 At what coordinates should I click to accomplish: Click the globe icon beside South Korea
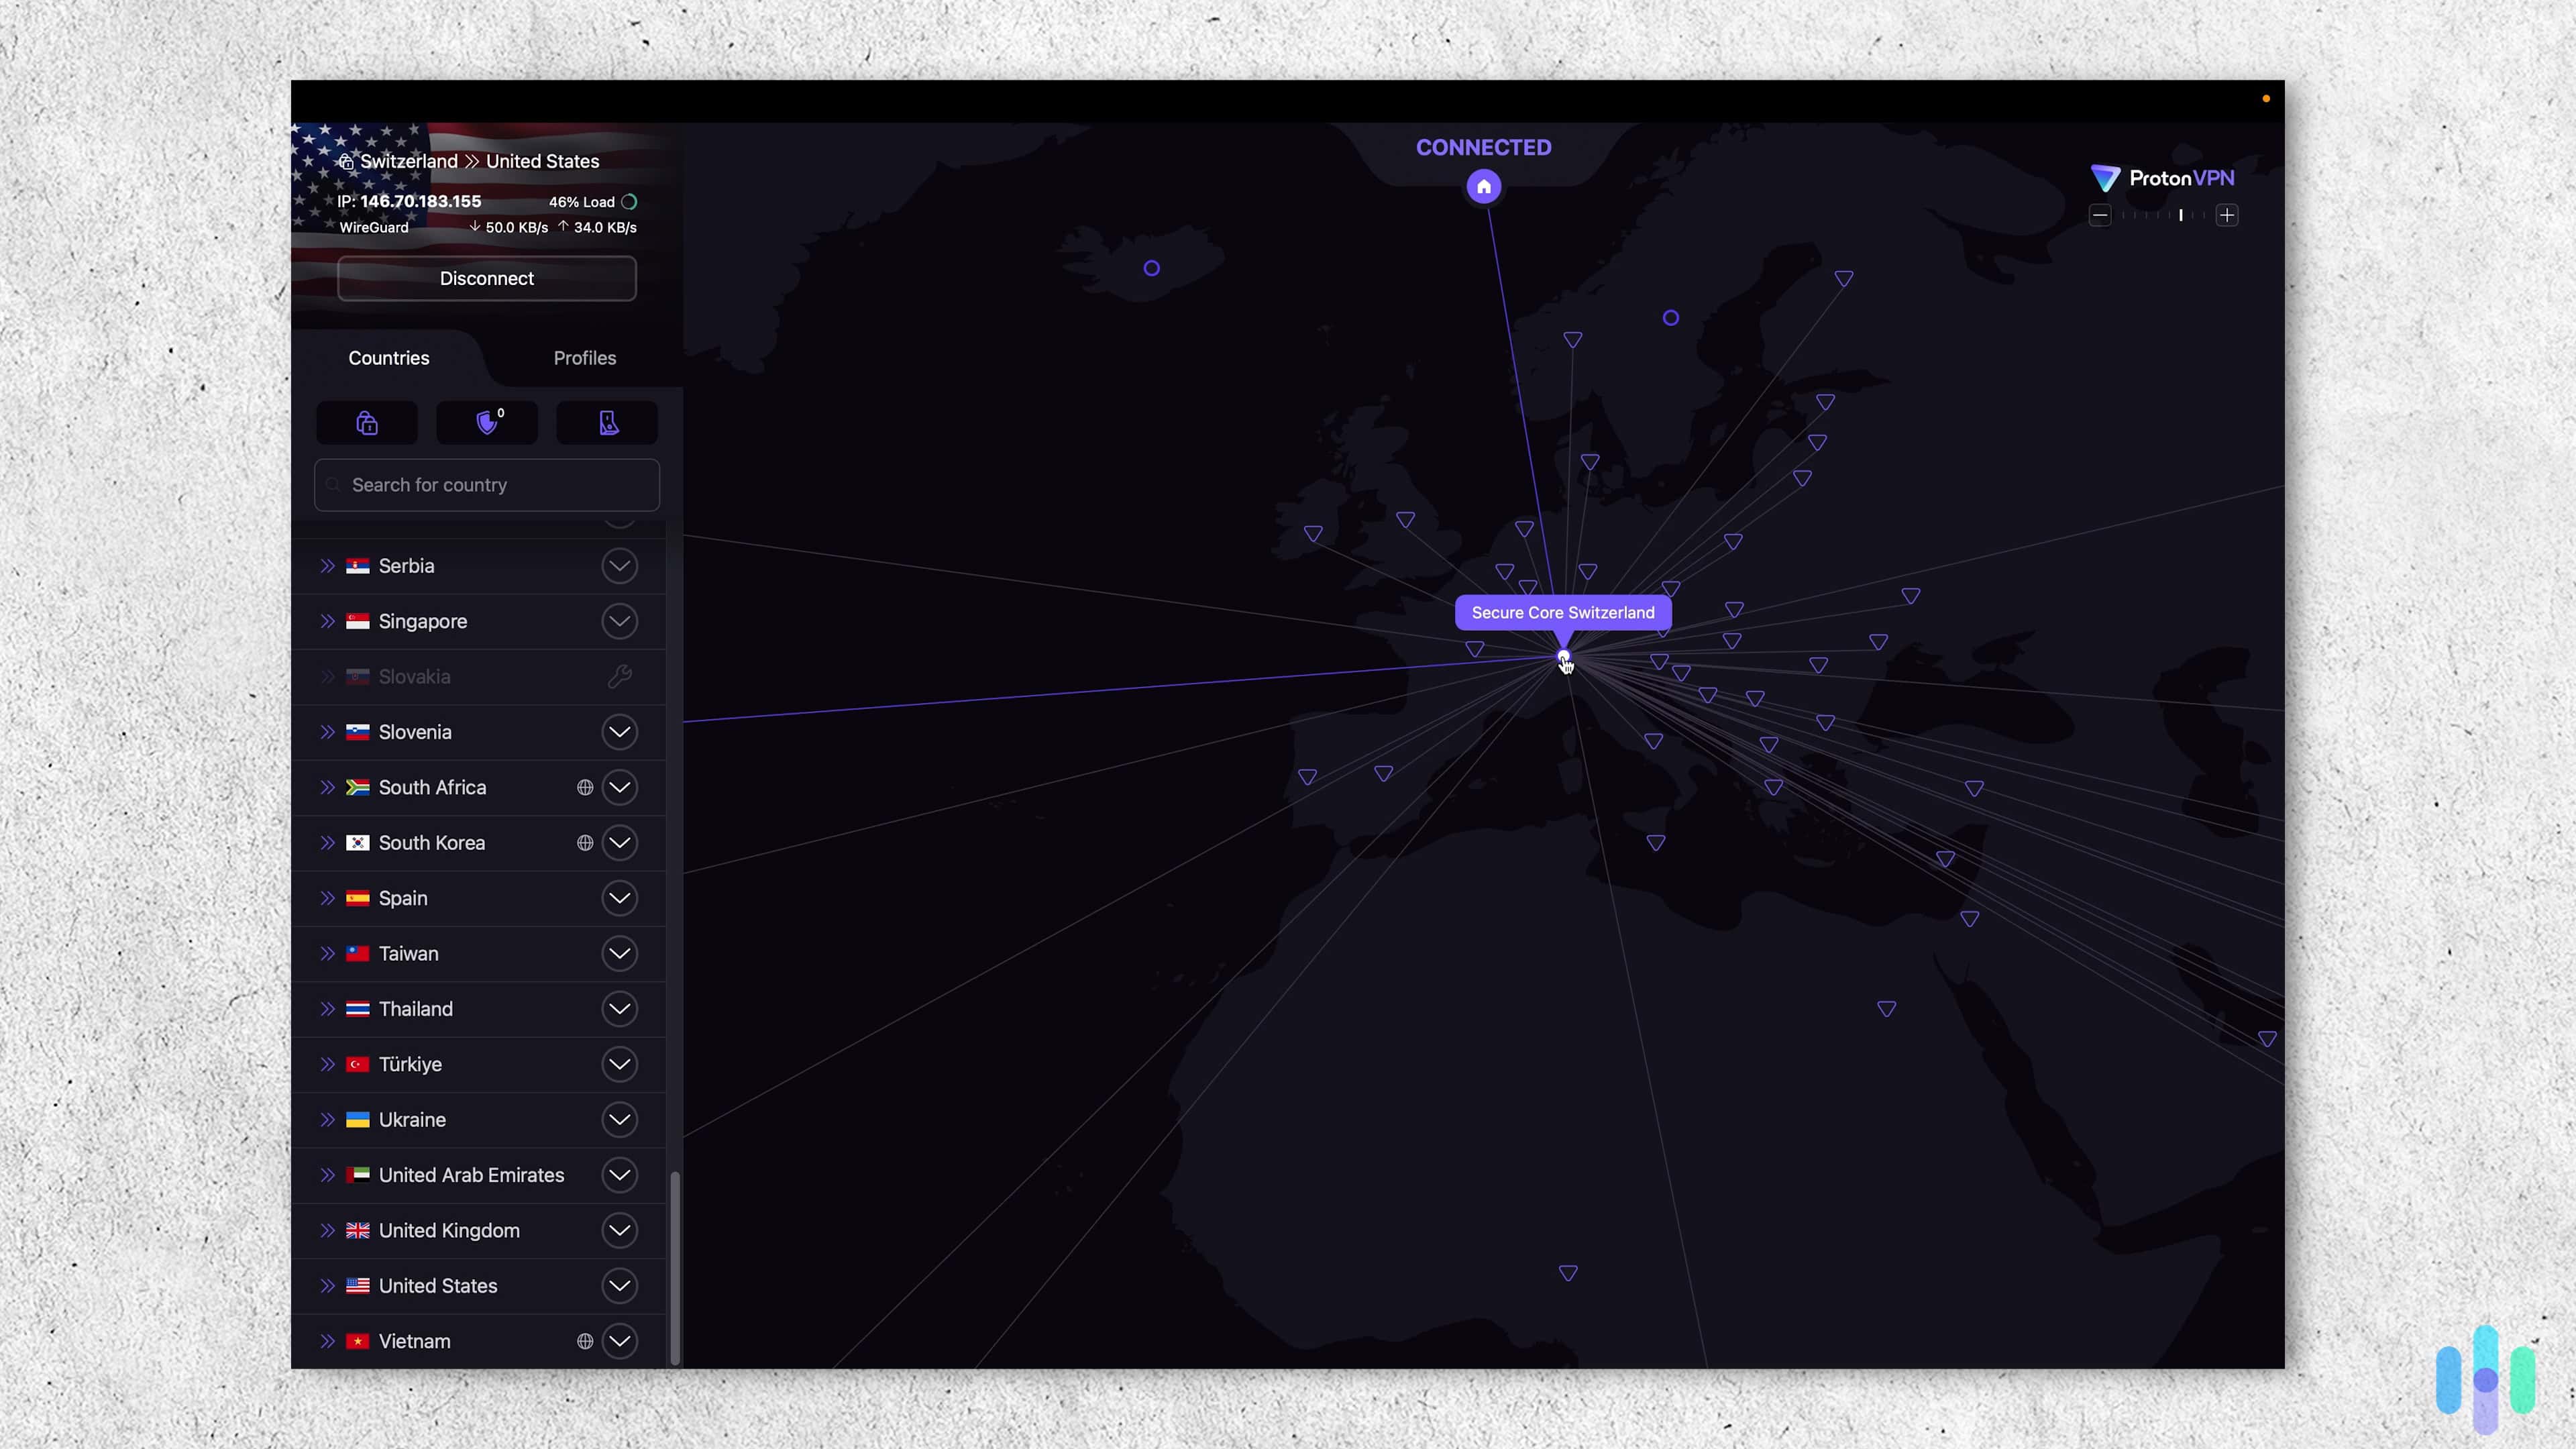click(585, 842)
